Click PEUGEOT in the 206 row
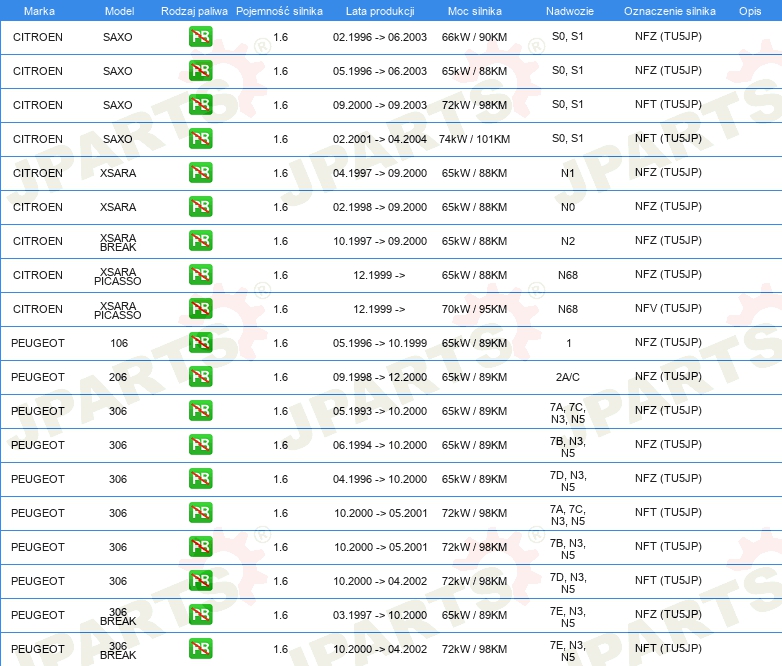Screen dimensions: 782x666 [x=38, y=377]
